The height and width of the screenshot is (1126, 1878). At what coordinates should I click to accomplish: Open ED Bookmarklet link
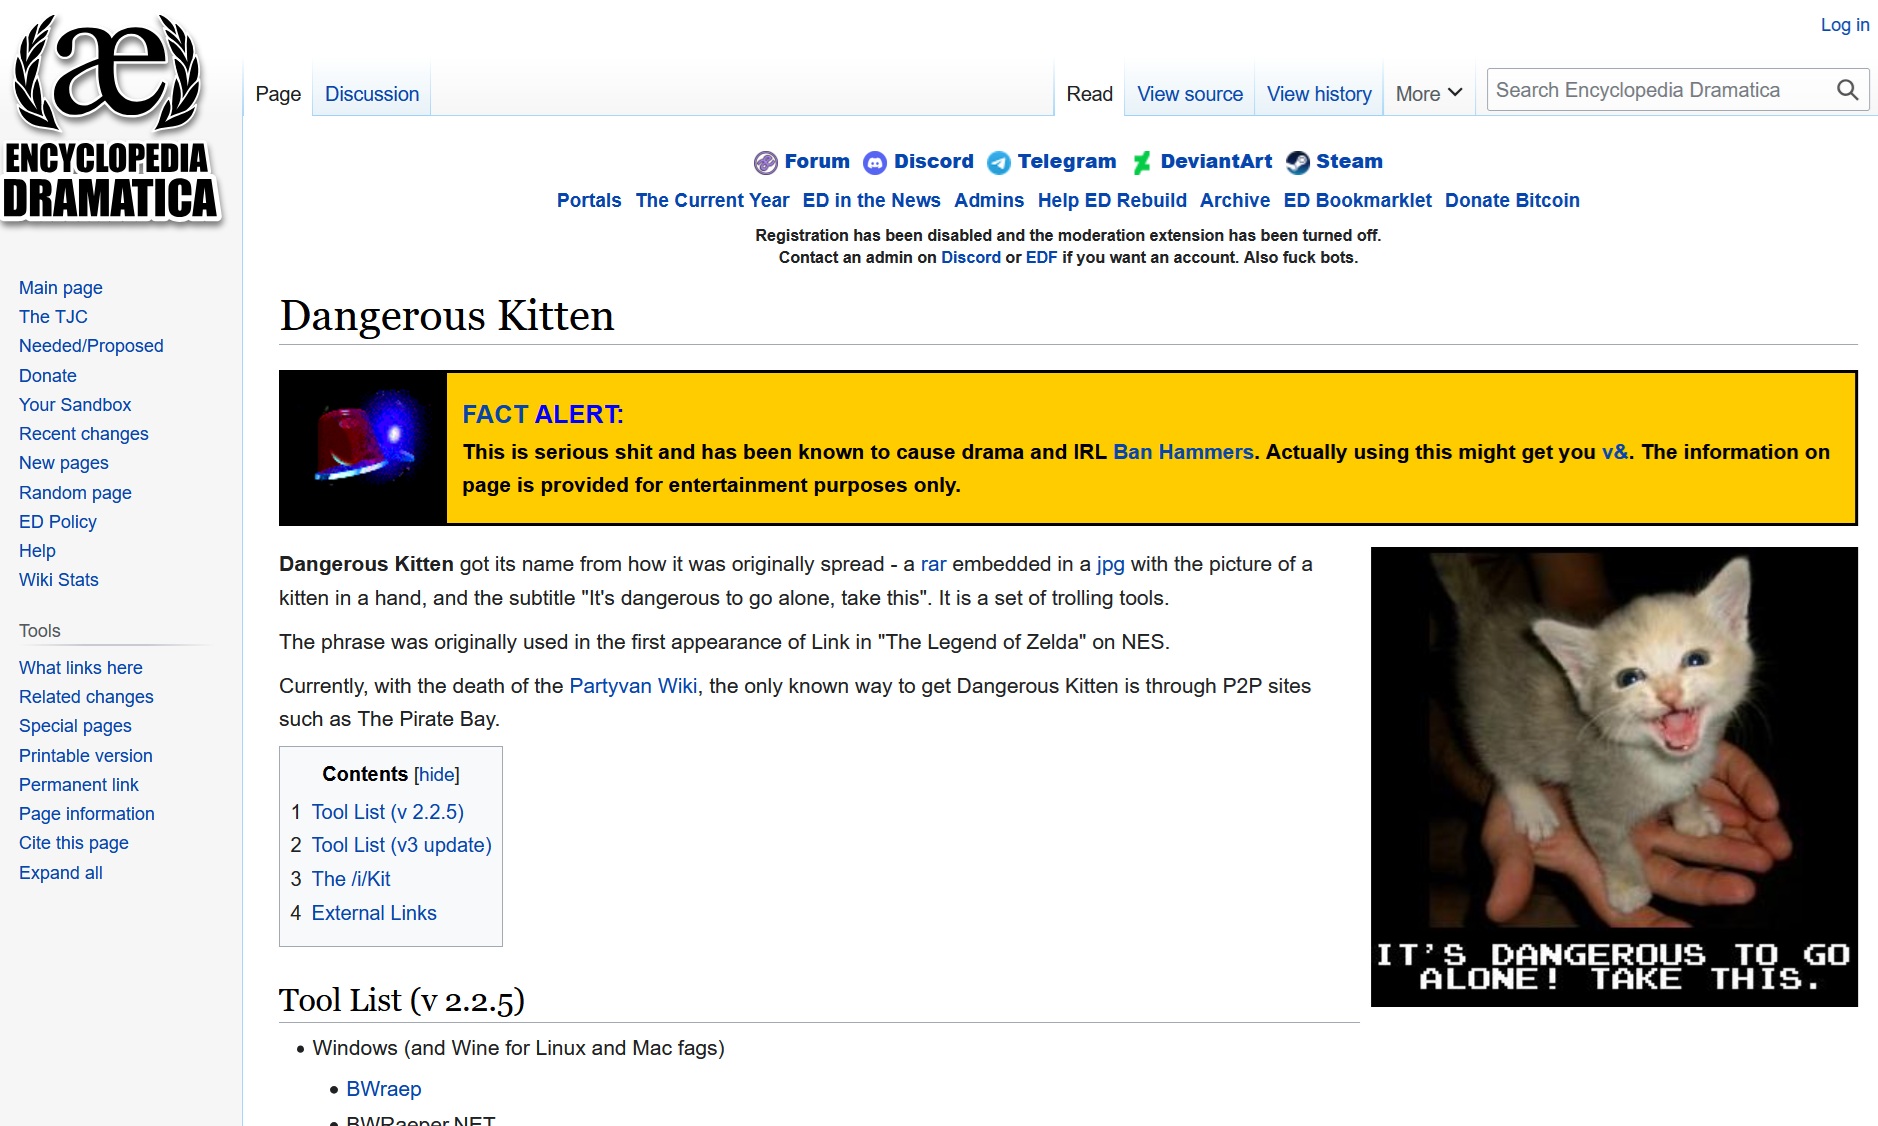1357,200
